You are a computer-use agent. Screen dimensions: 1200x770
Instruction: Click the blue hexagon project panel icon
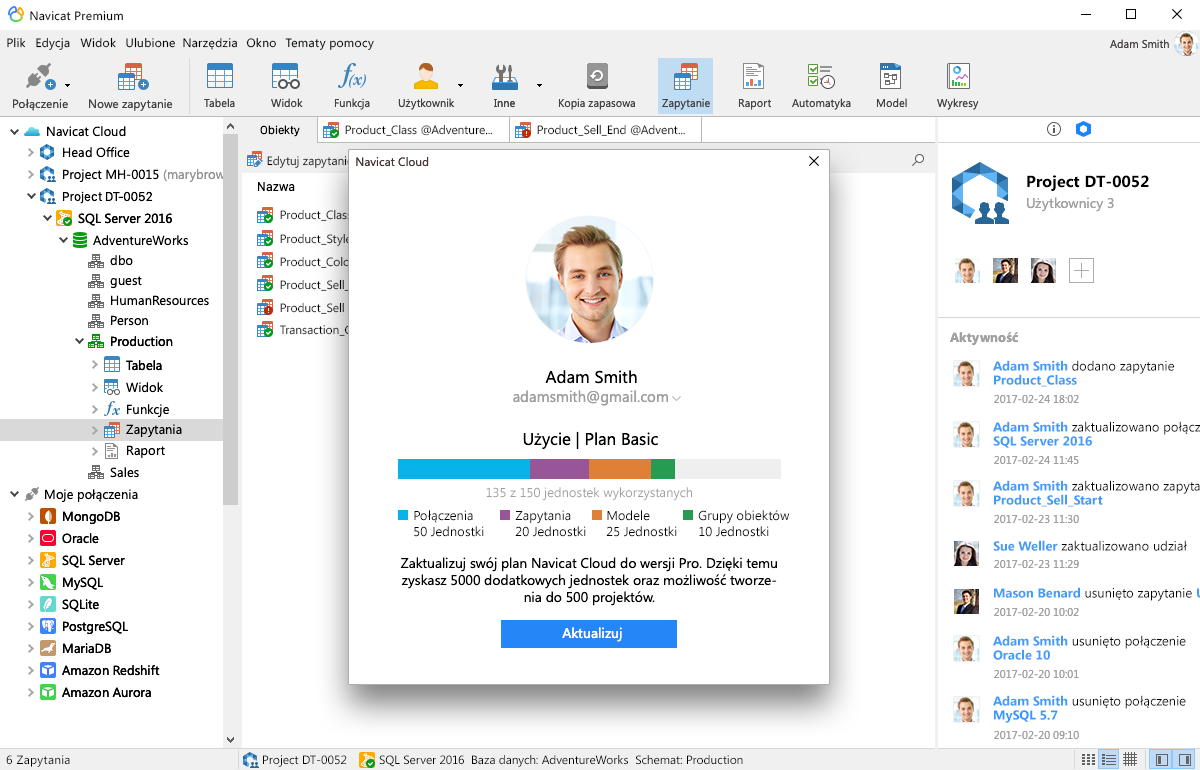(1083, 129)
